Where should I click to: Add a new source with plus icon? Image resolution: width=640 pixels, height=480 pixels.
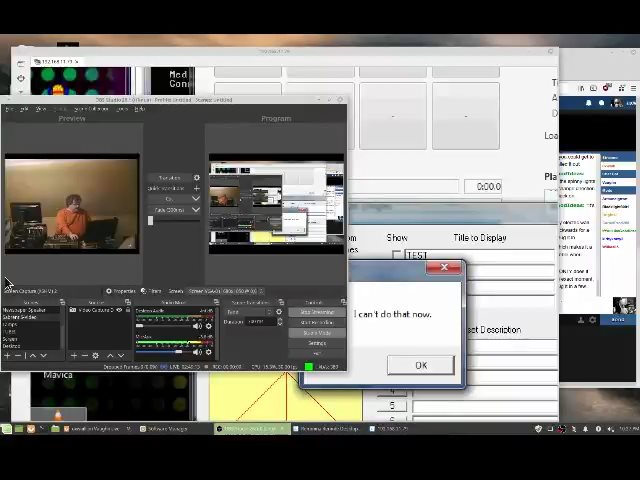(73, 356)
